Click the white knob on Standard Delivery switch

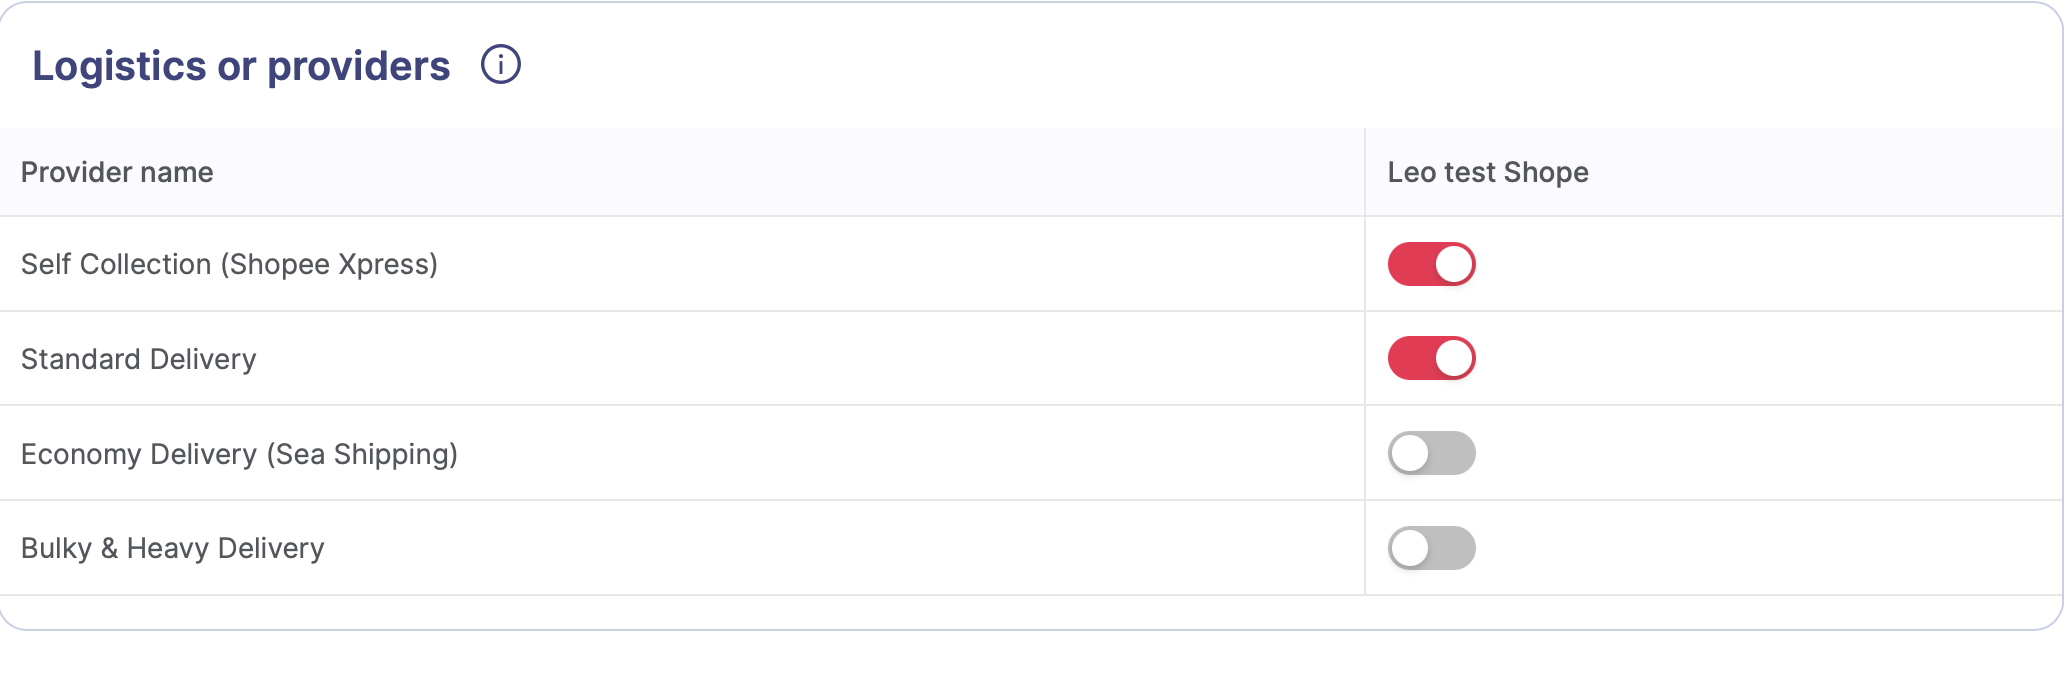tap(1454, 358)
